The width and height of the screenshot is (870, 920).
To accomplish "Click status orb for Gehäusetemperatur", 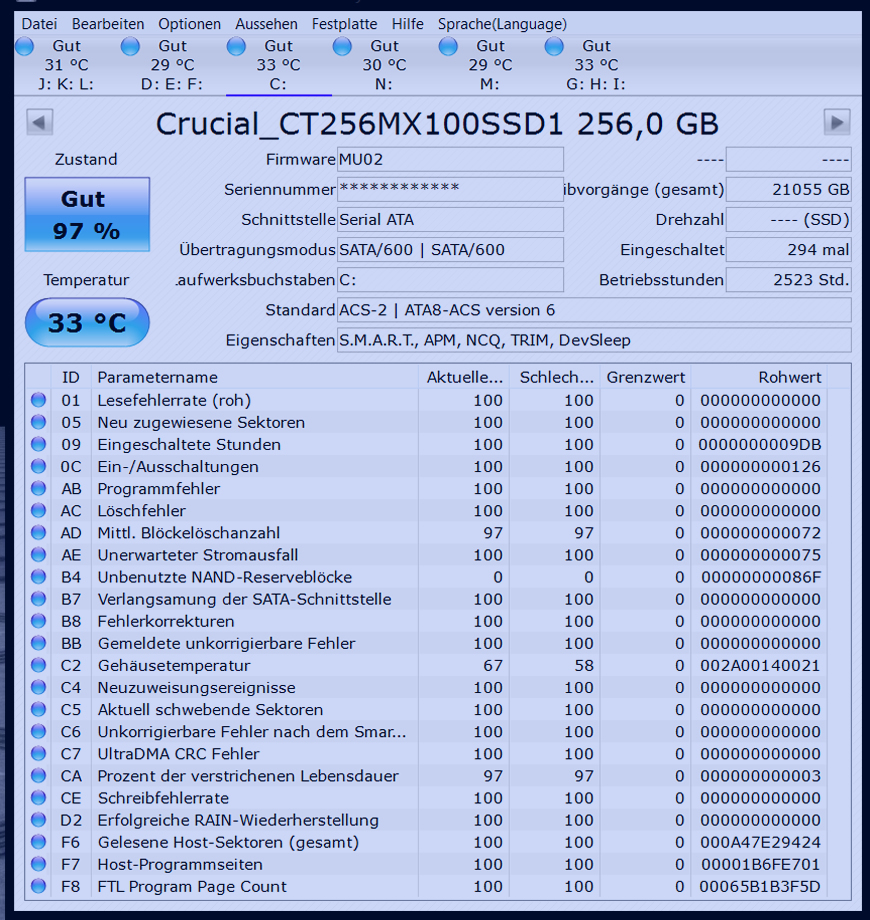I will click(39, 665).
